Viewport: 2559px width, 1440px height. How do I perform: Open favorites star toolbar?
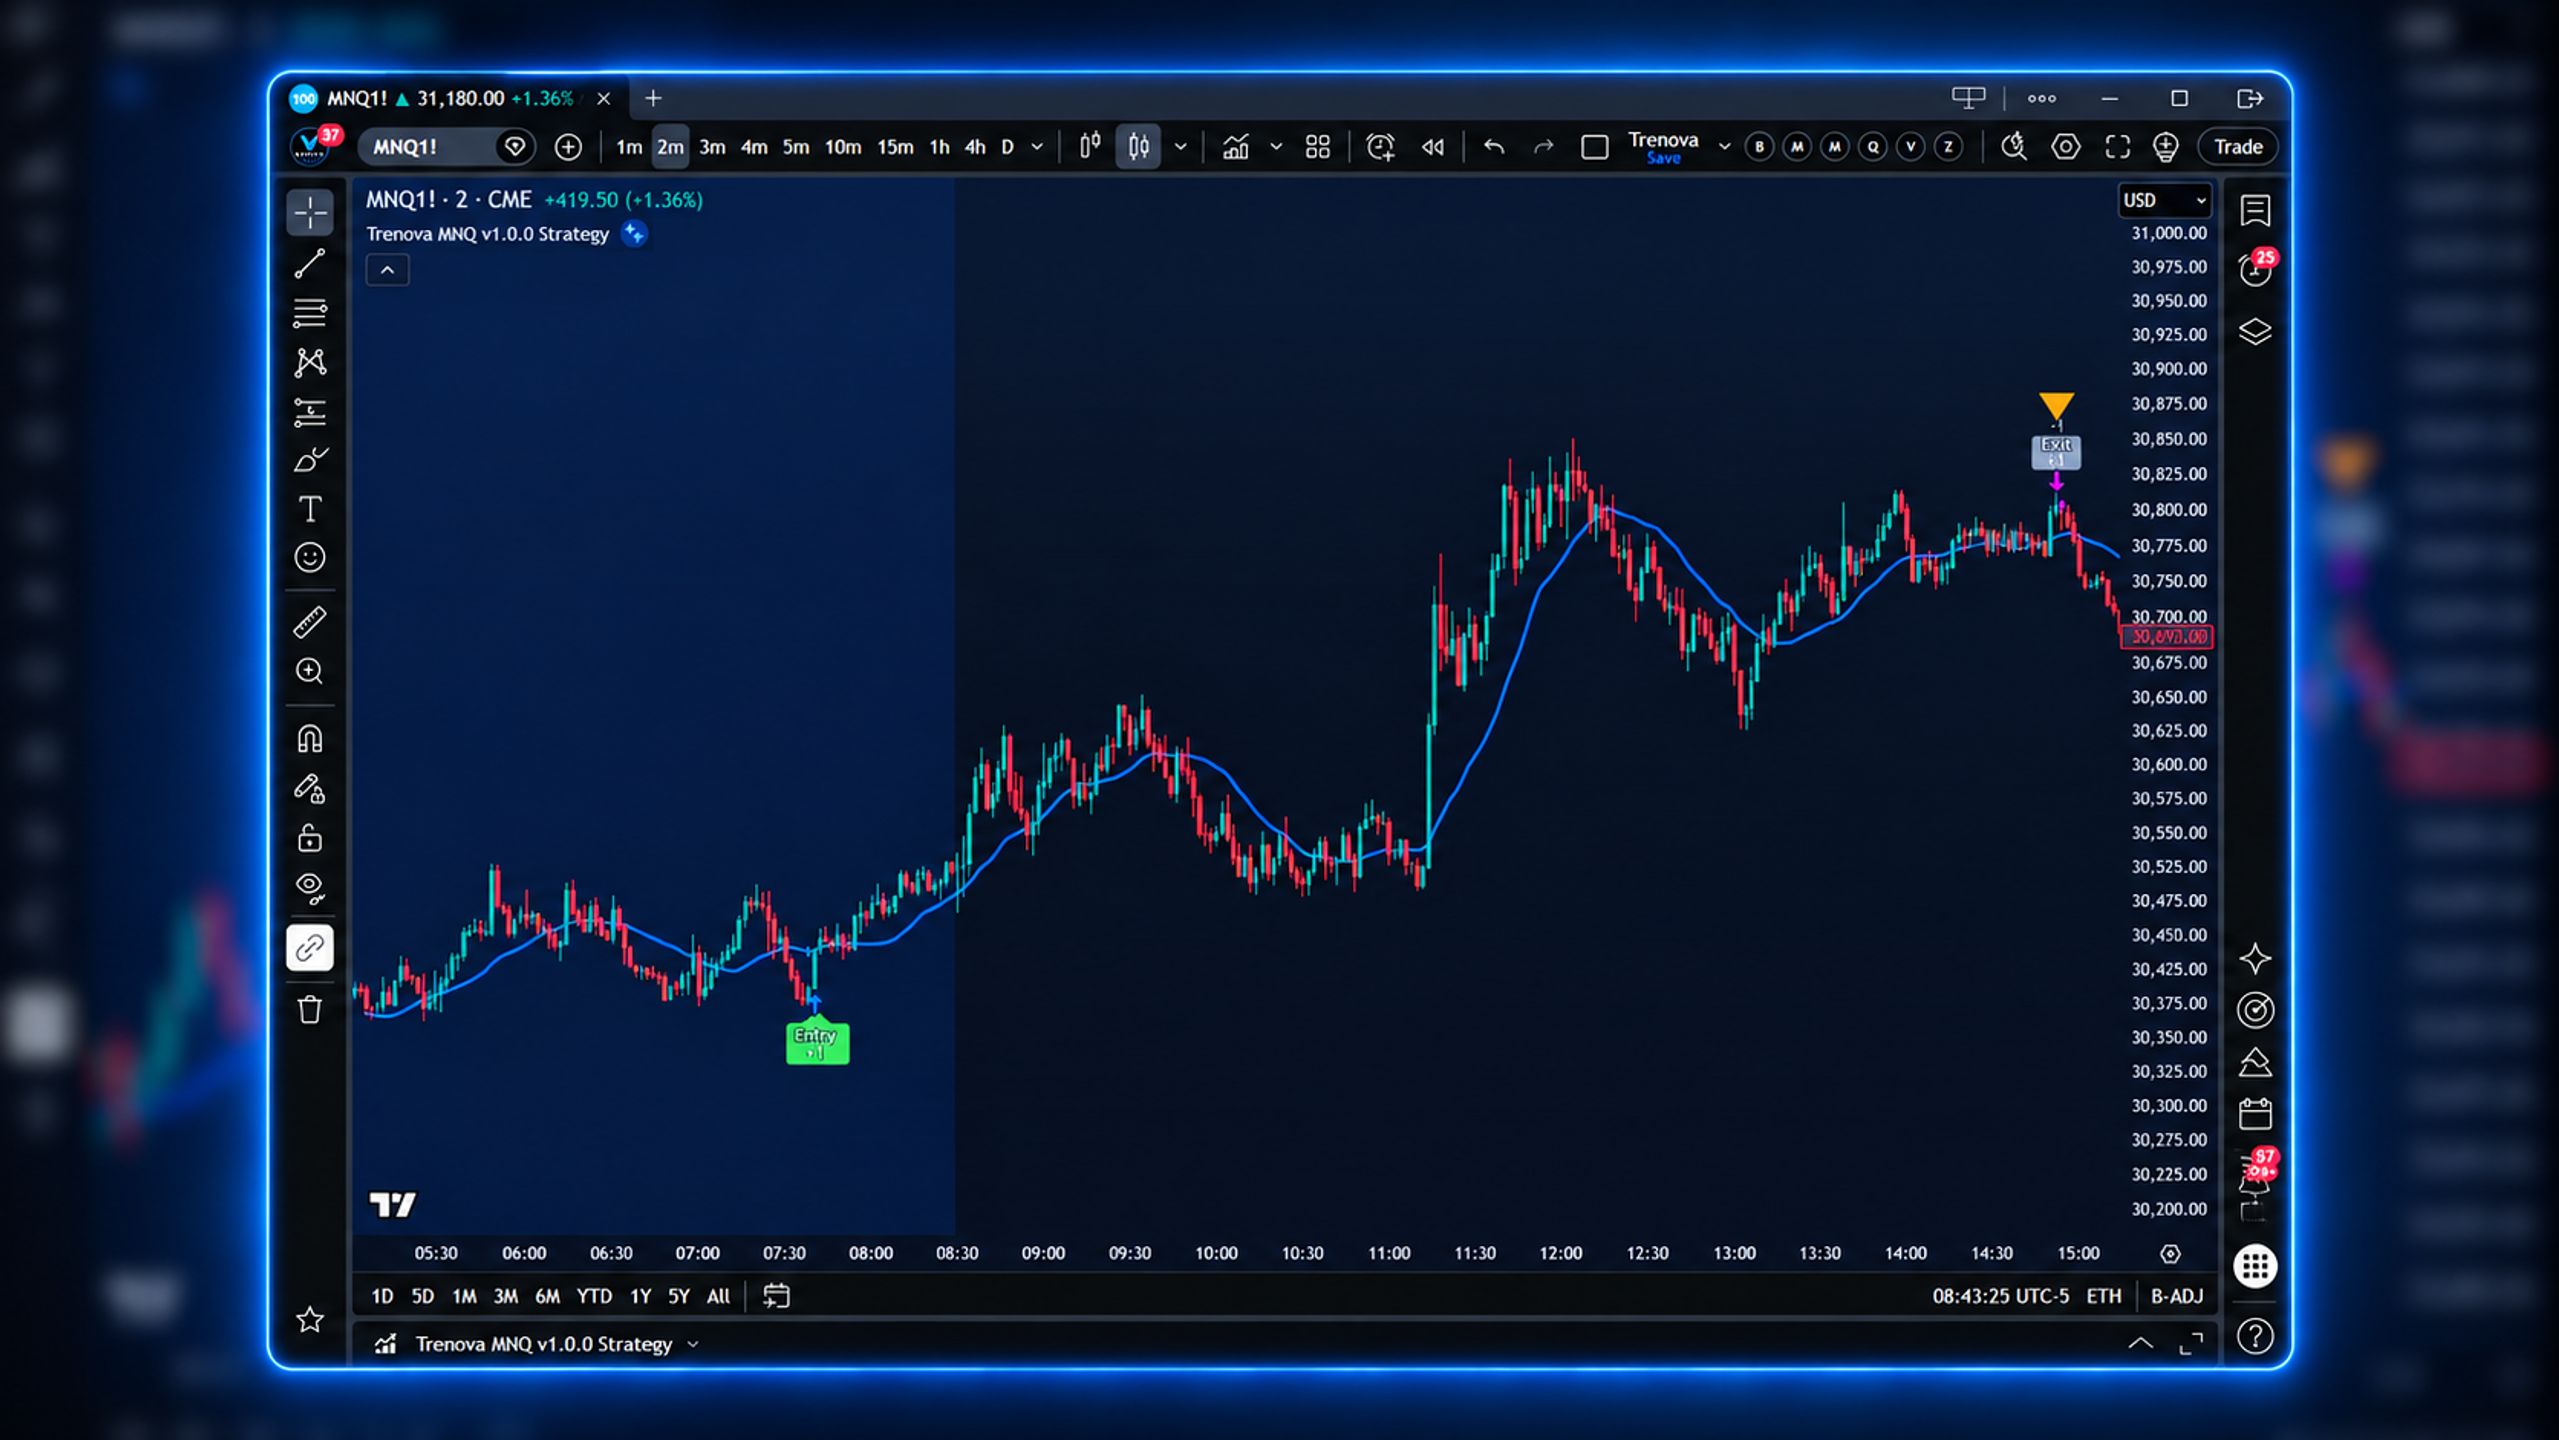(310, 1319)
